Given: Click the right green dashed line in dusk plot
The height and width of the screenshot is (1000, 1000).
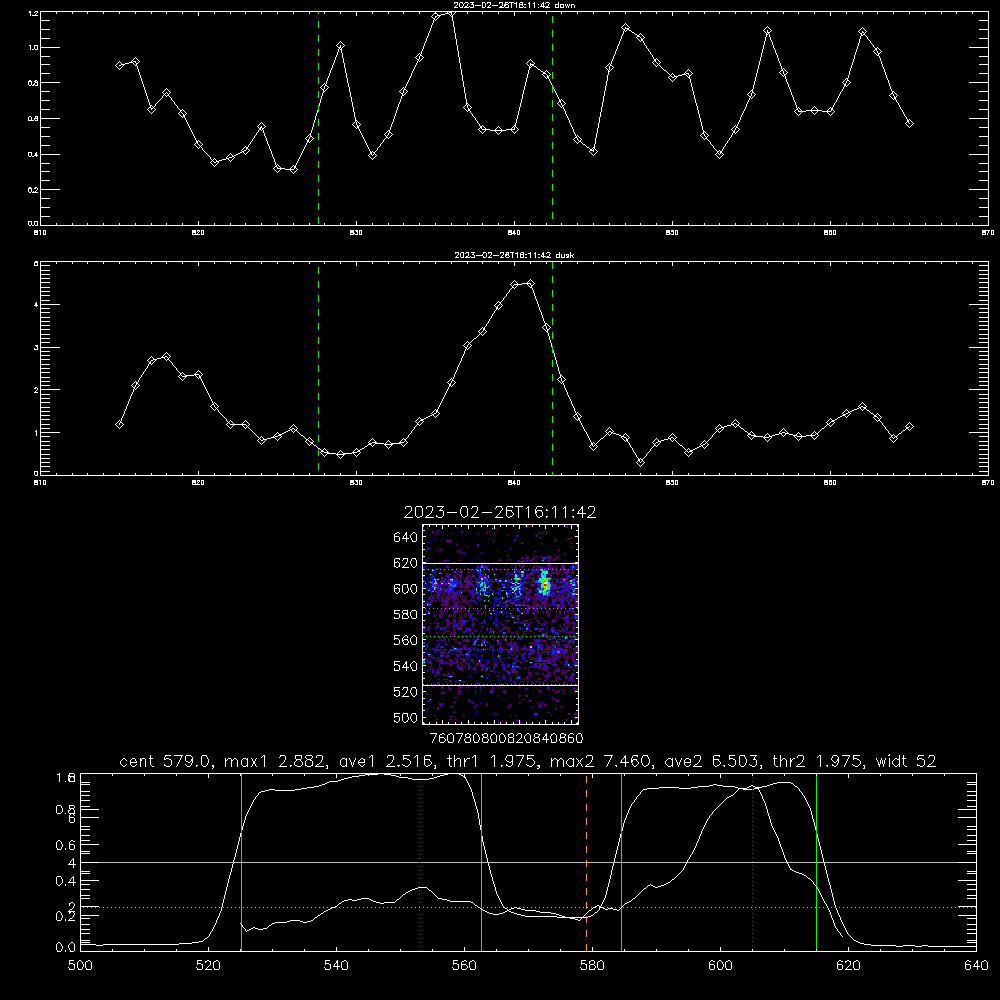Looking at the screenshot, I should [552, 368].
